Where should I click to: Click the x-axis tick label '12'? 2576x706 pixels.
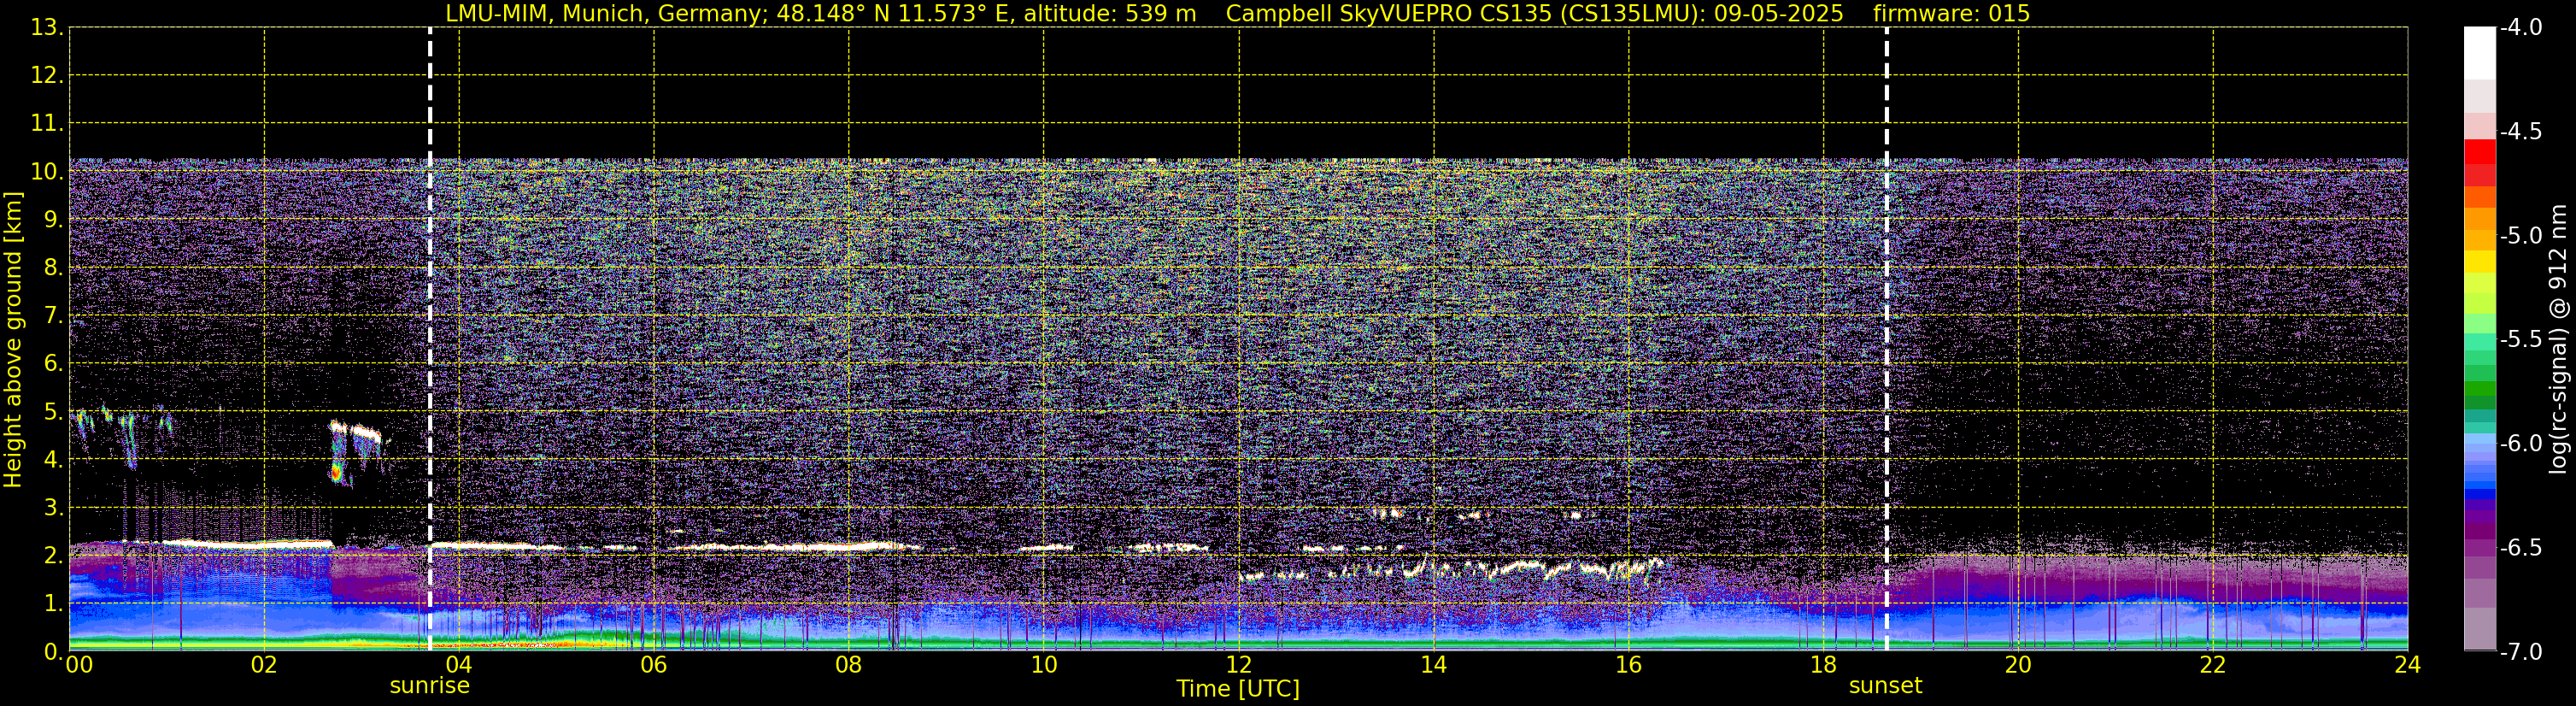1238,665
